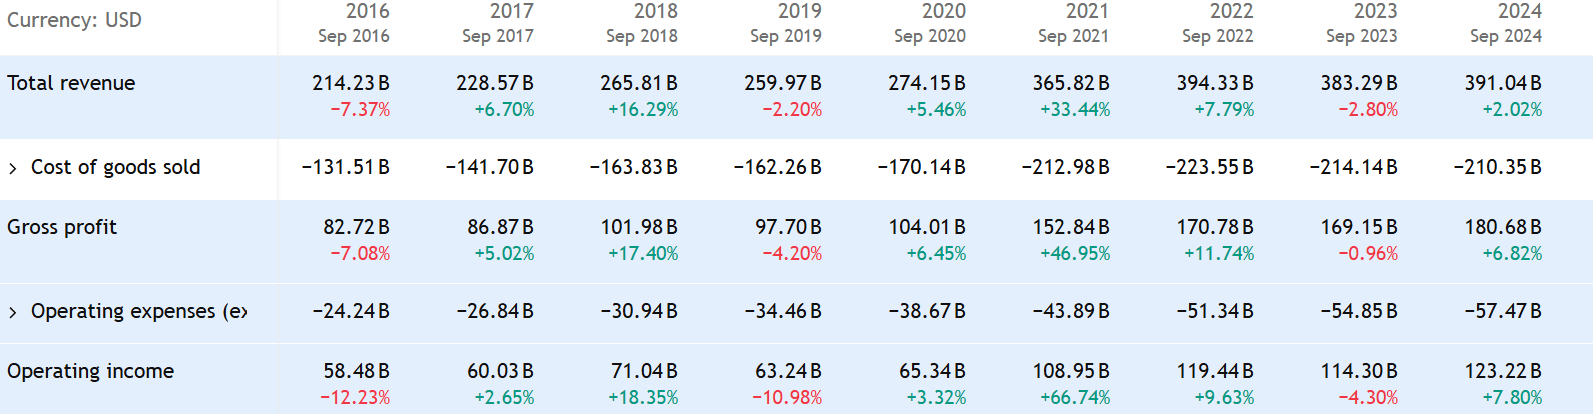Click the 2023 column header
1593x414 pixels.
pos(1375,12)
